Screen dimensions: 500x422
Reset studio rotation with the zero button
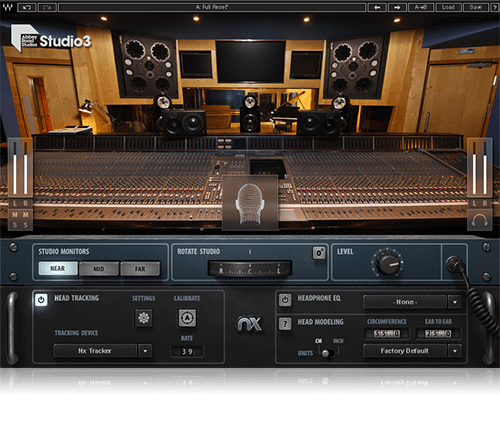tap(319, 253)
